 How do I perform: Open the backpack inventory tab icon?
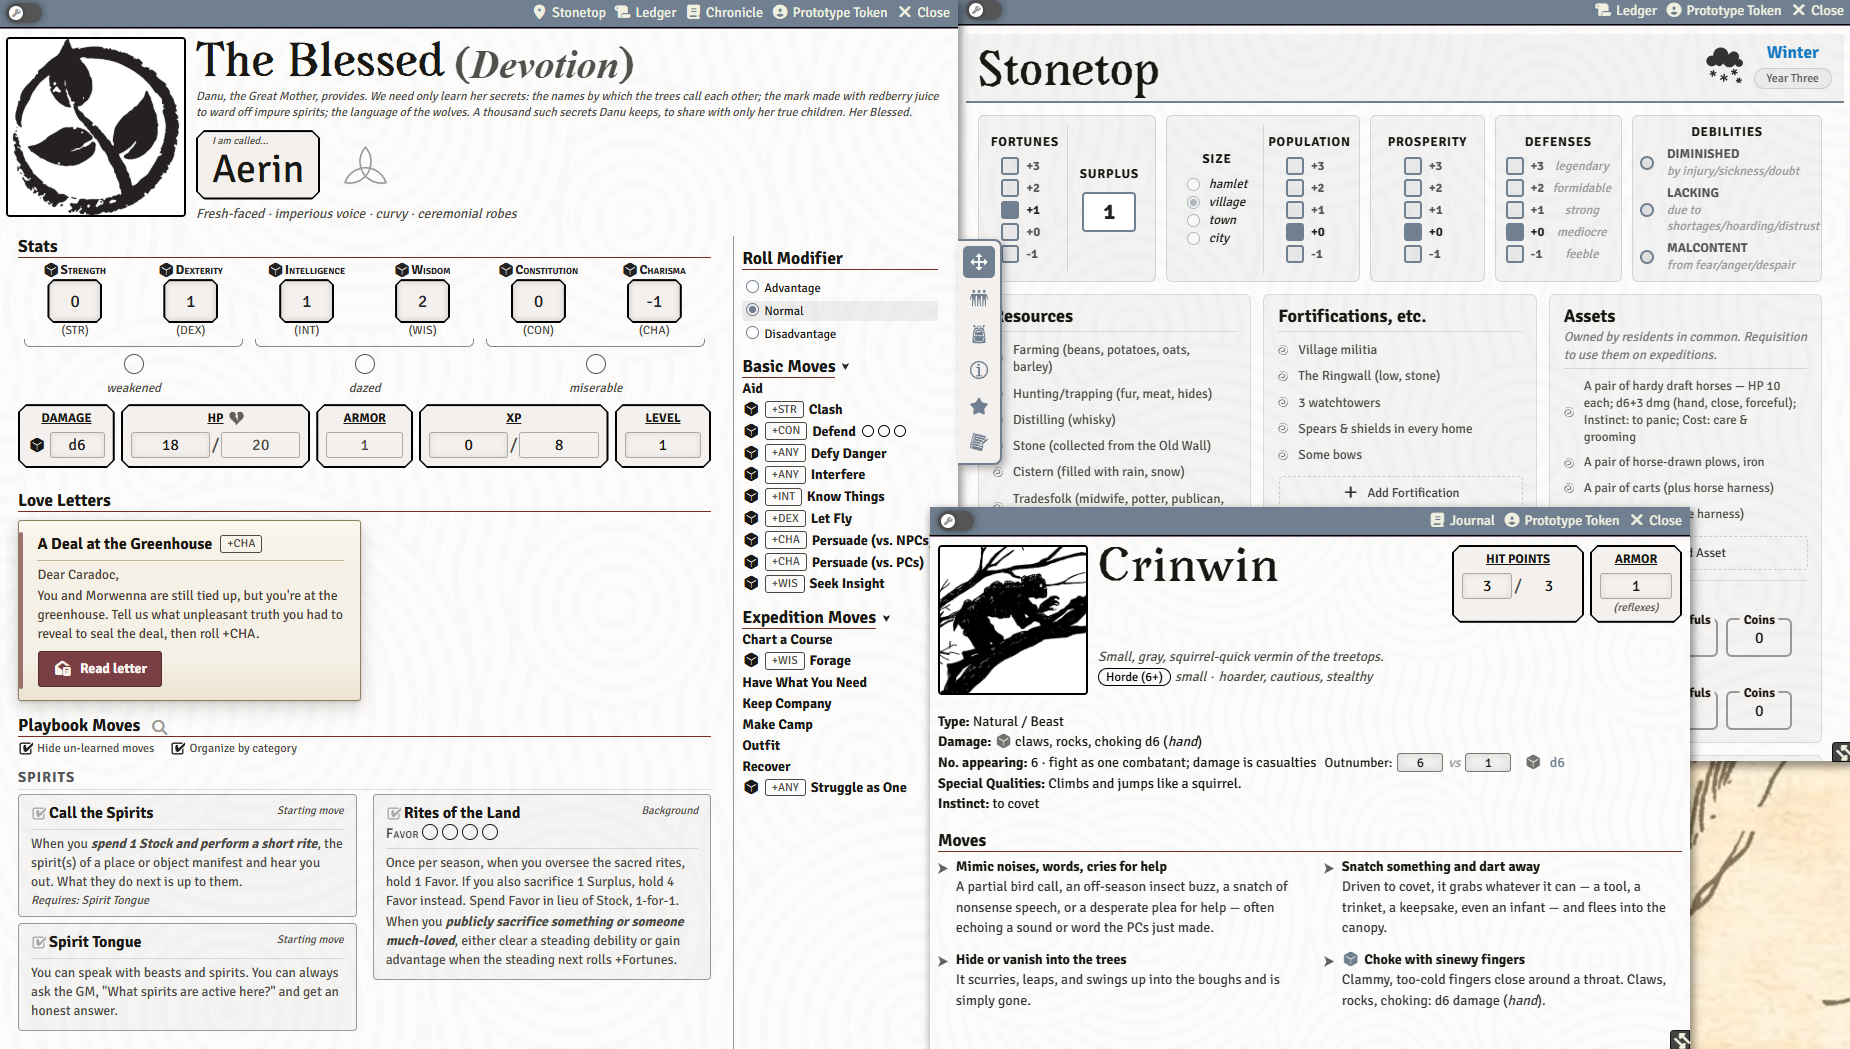[979, 334]
